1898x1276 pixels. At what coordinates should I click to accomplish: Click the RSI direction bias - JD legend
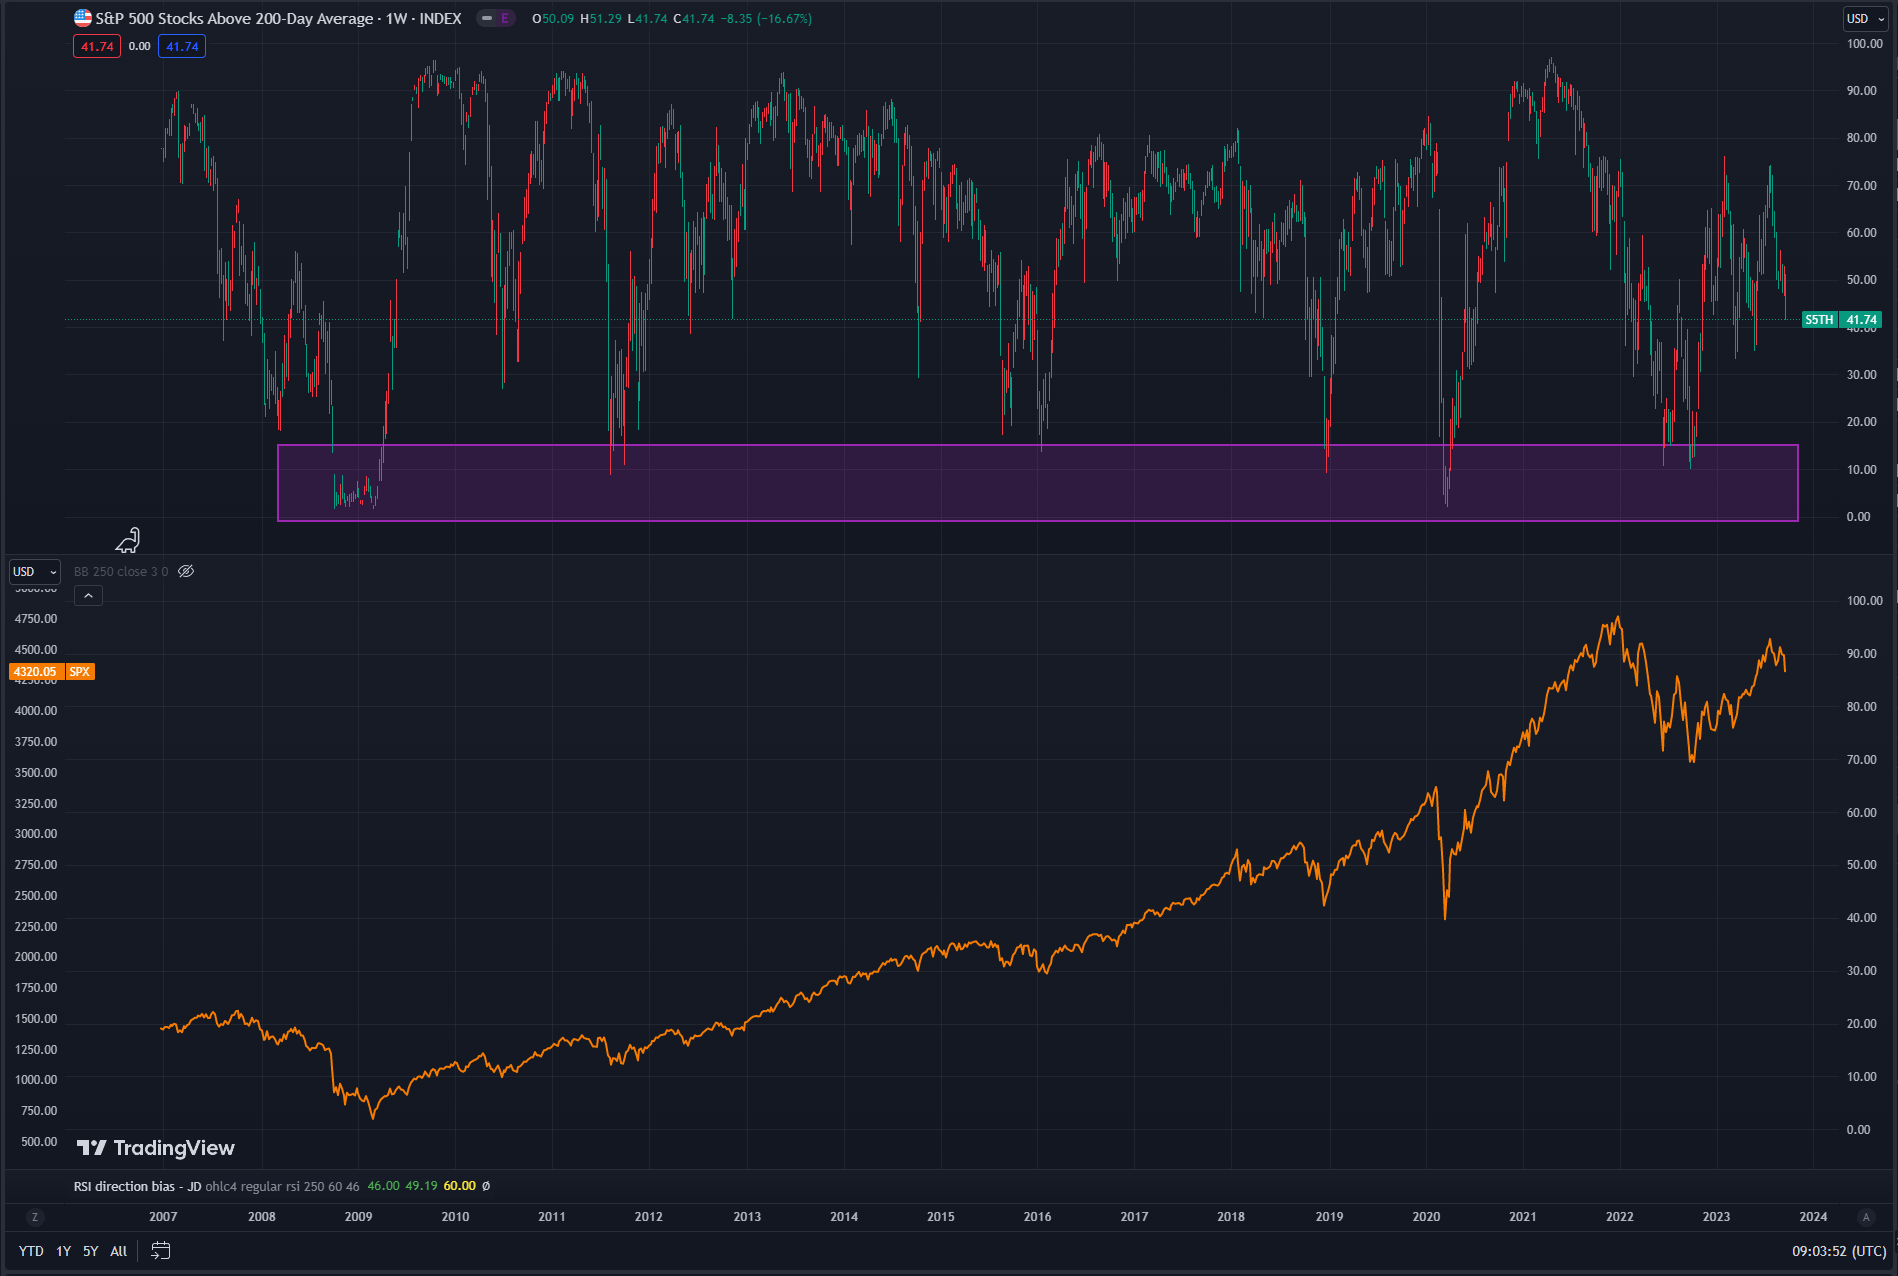(138, 1186)
